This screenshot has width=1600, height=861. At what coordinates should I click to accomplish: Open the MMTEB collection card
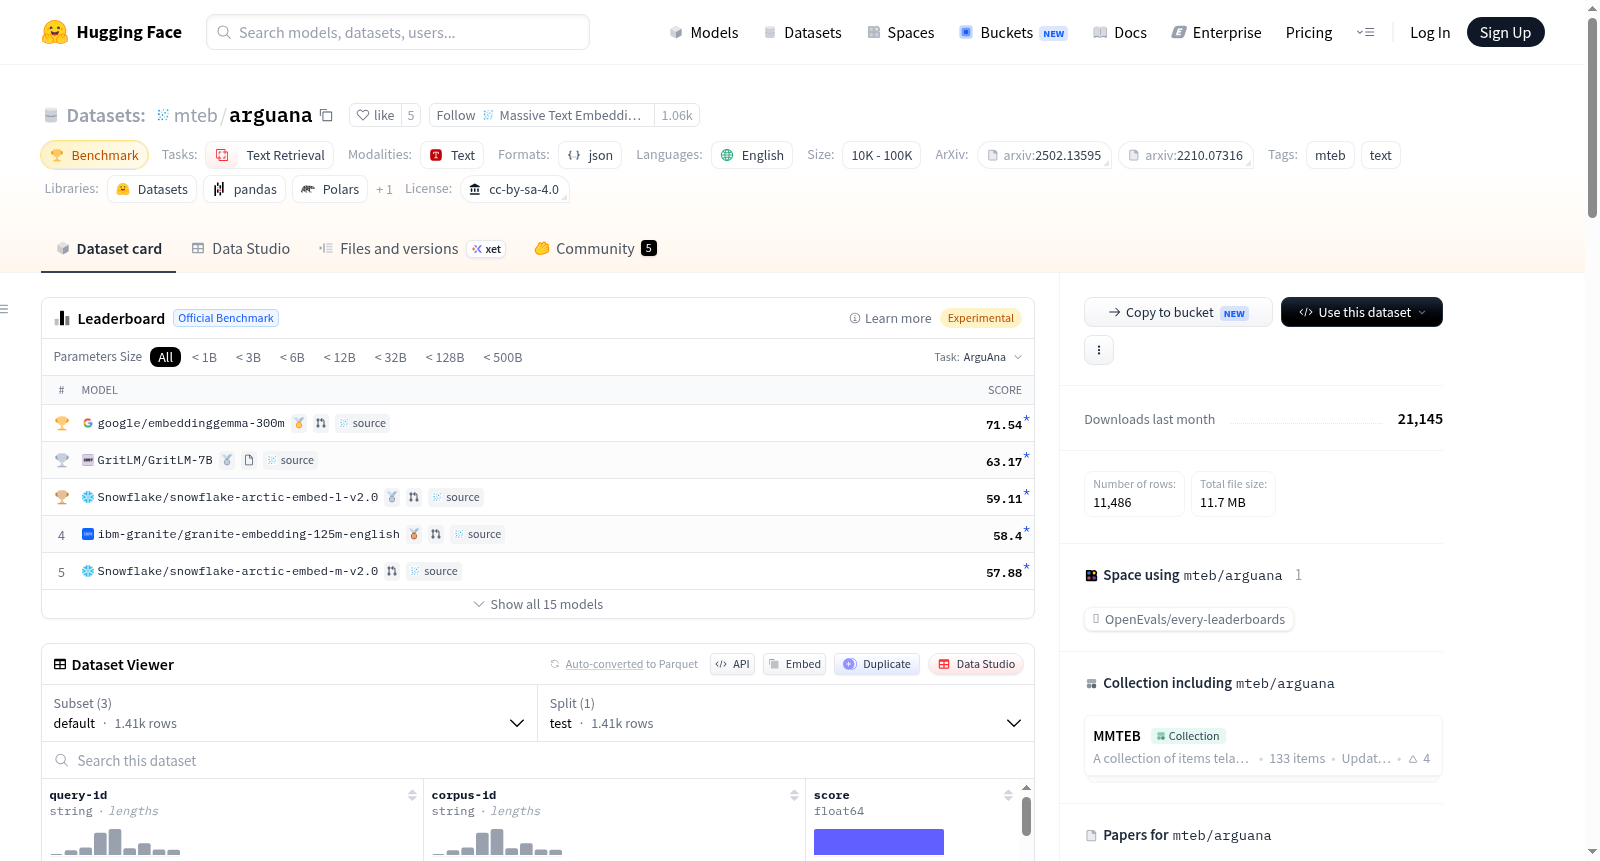pyautogui.click(x=1263, y=747)
